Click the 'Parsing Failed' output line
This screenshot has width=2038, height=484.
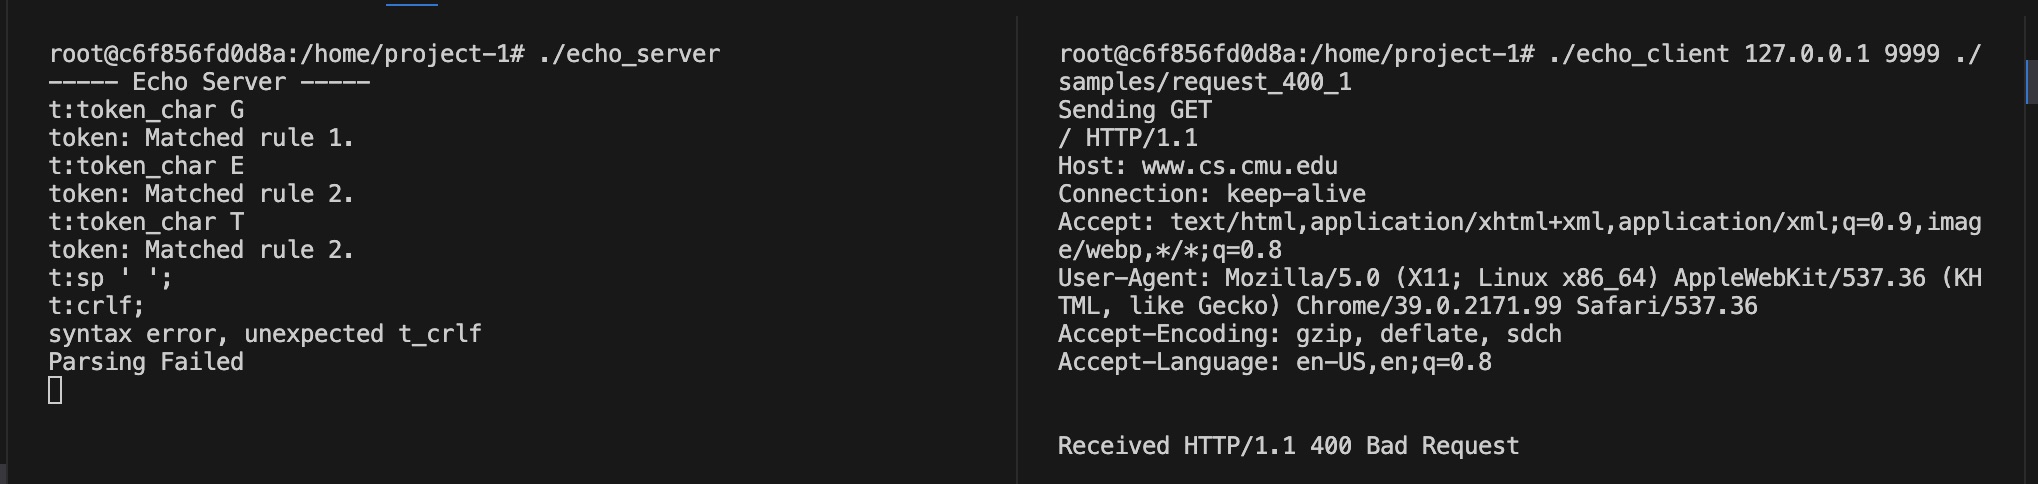coord(146,362)
